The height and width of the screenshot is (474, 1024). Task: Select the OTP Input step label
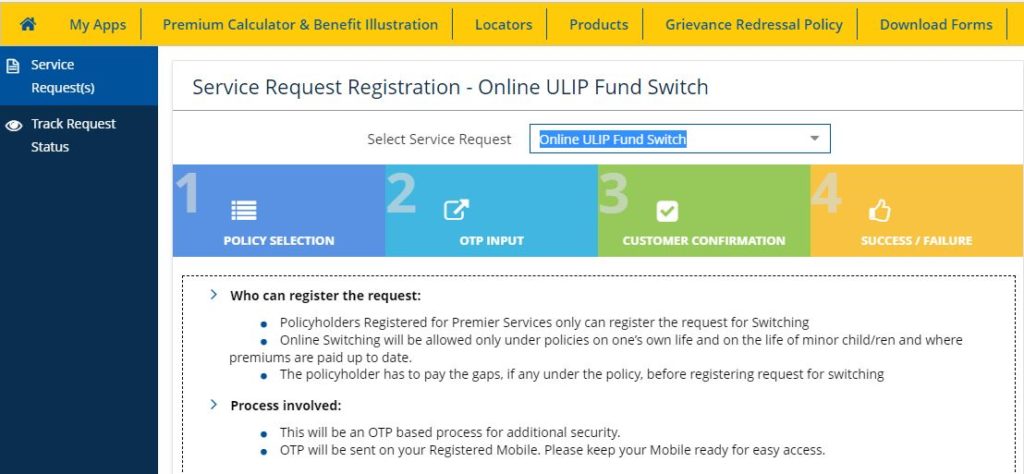coord(491,241)
